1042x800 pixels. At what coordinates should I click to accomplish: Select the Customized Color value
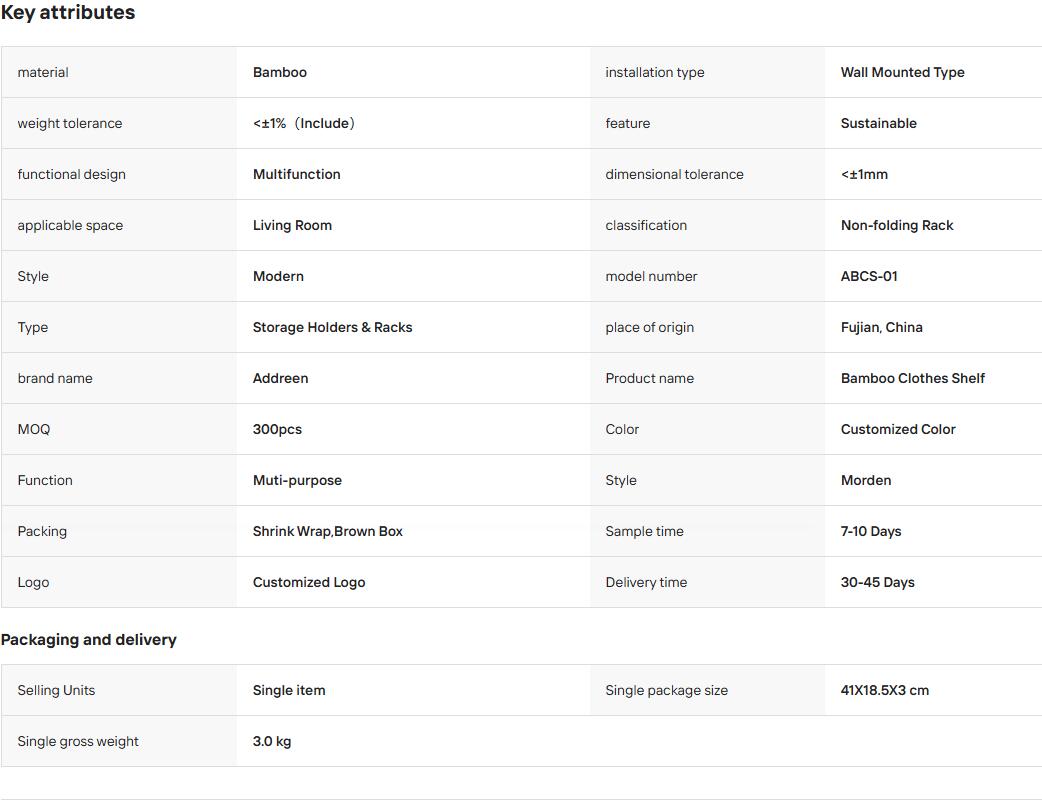coord(898,429)
